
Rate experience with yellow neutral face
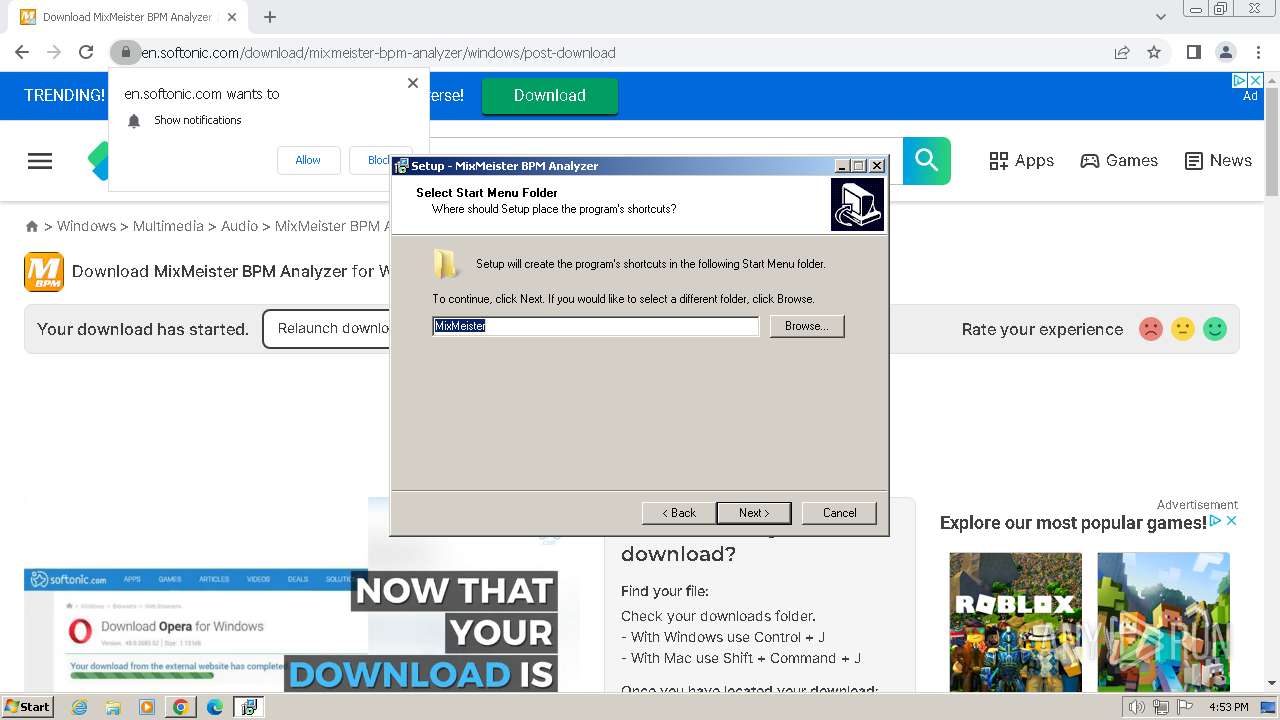(x=1183, y=329)
